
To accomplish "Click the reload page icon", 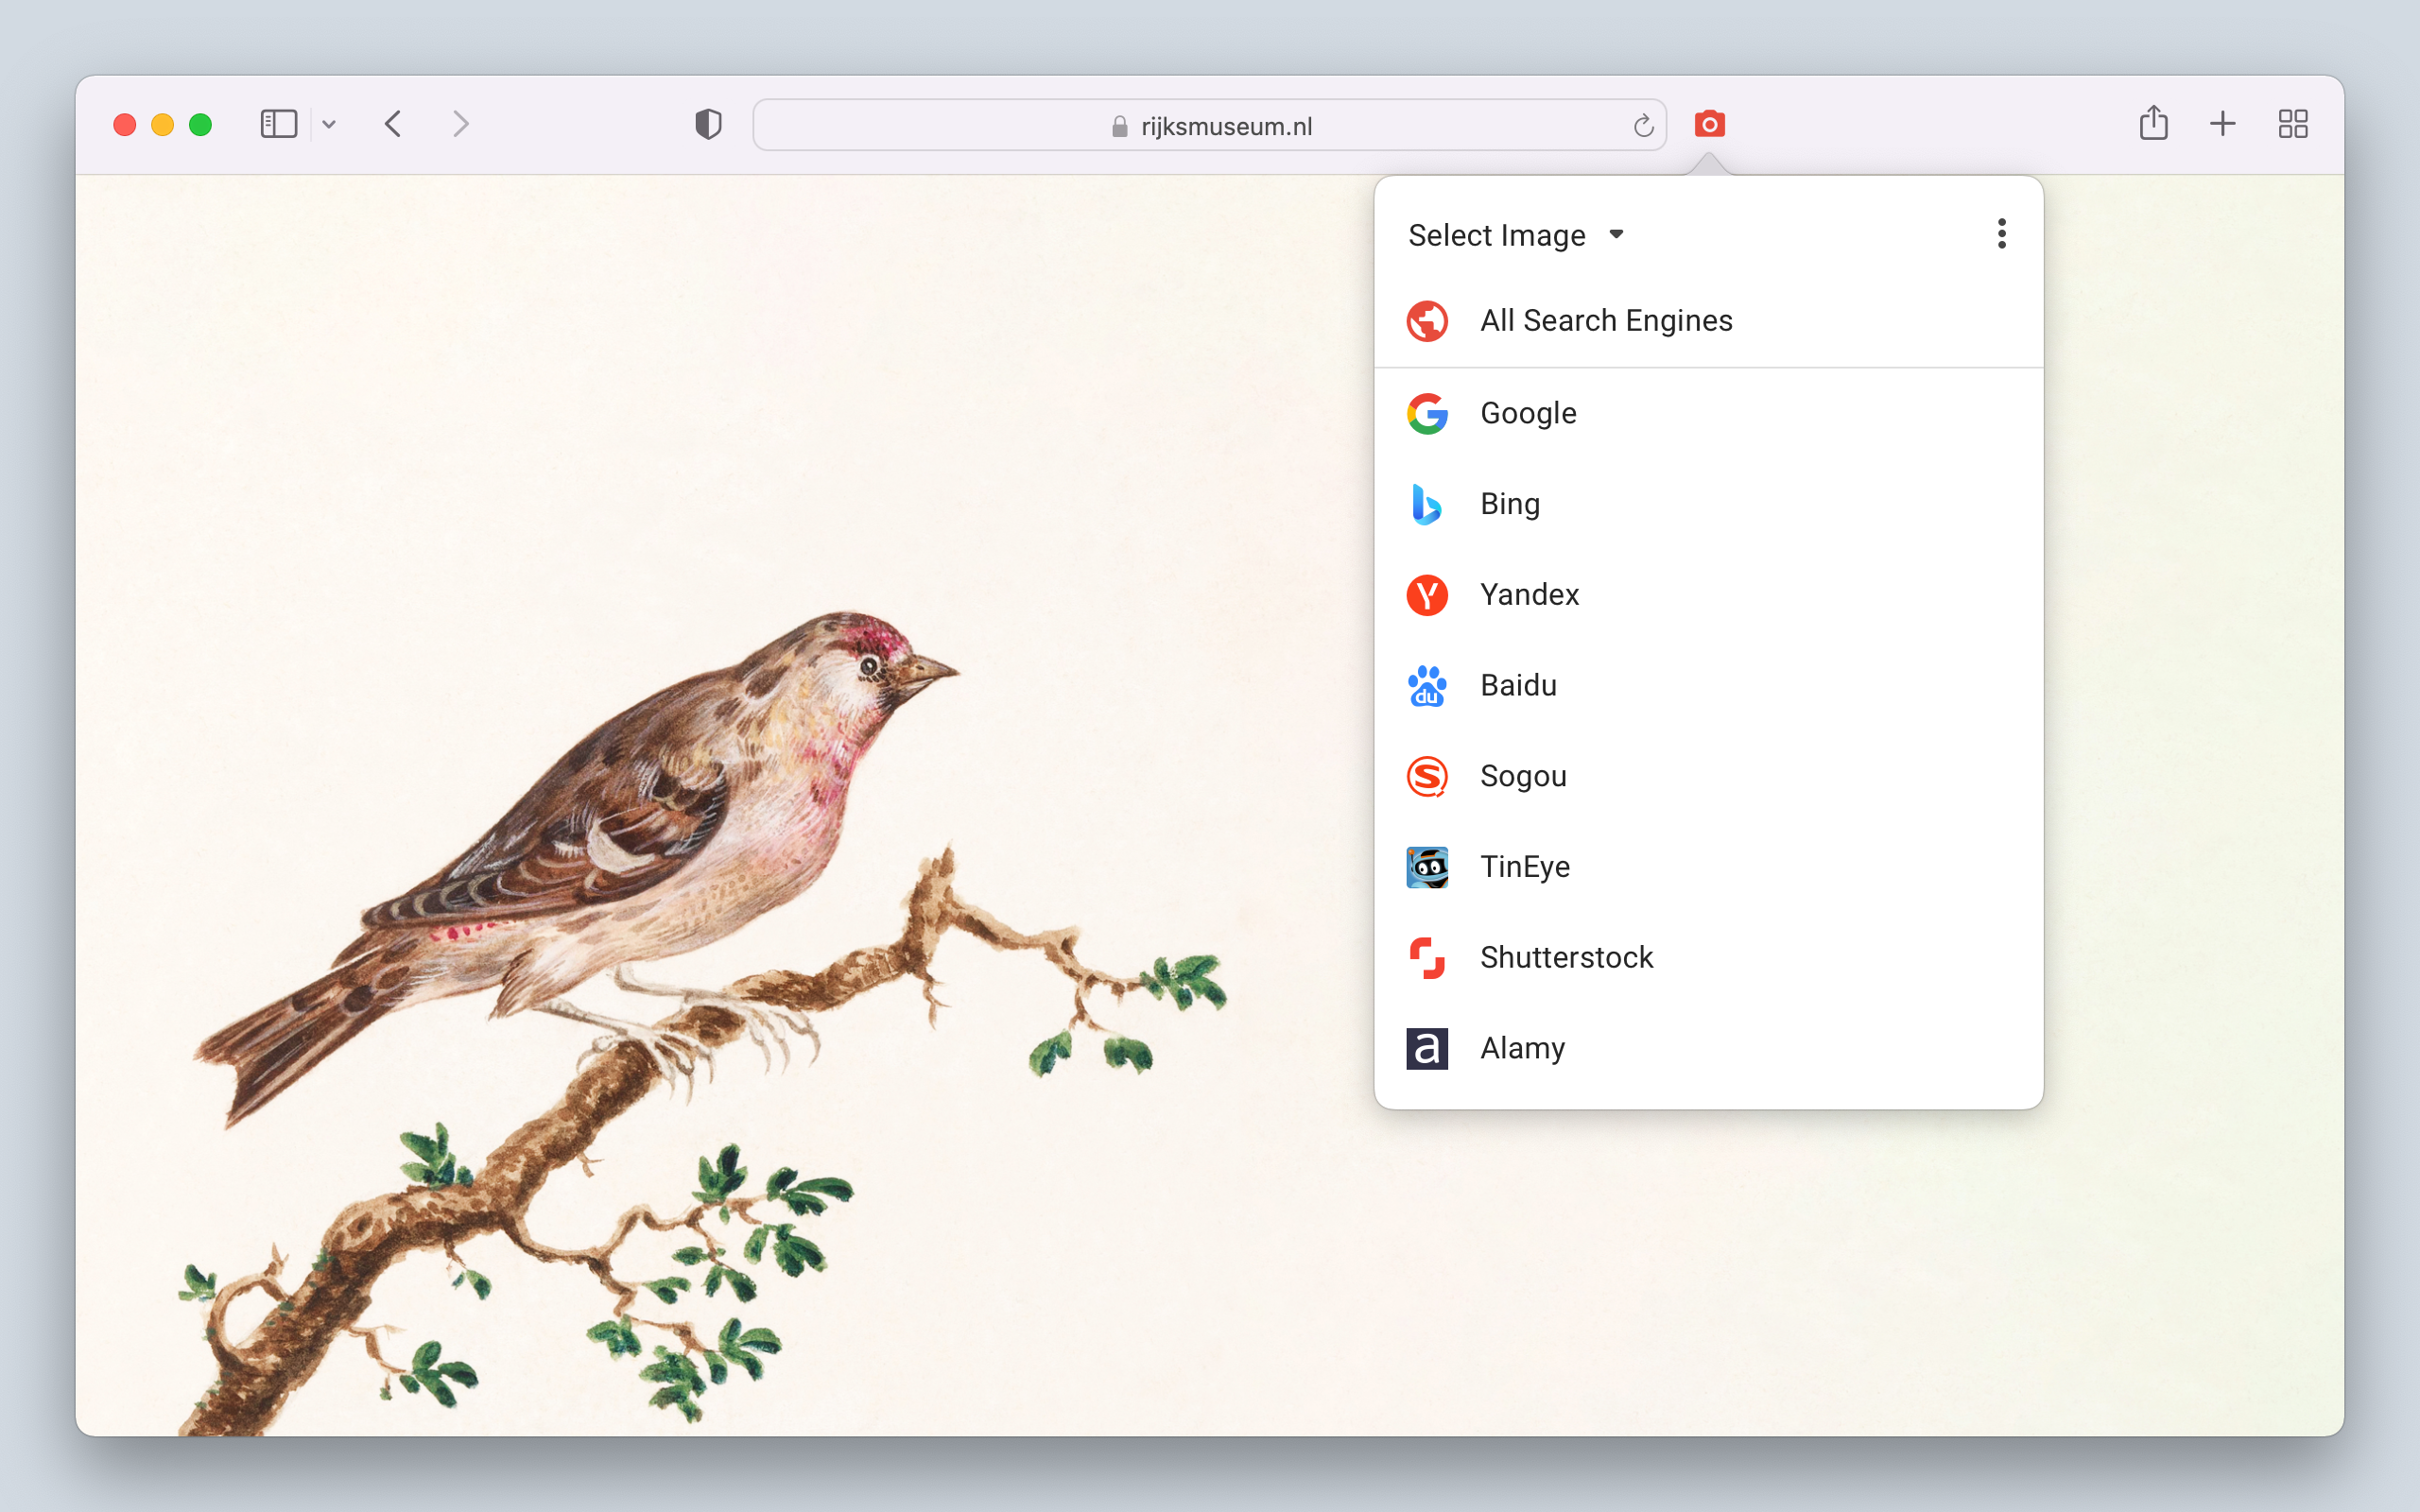I will pos(1643,126).
